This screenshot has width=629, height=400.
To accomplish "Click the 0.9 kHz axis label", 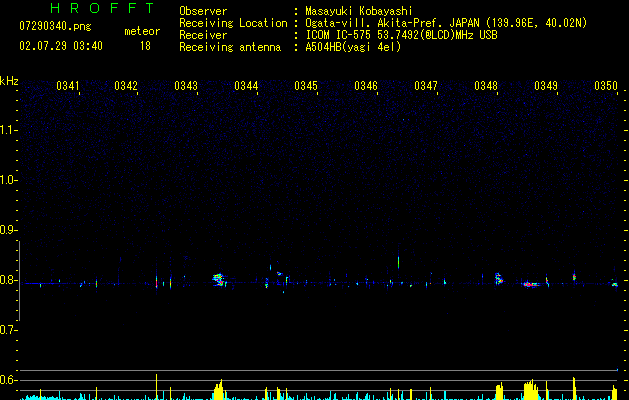I will coord(8,230).
